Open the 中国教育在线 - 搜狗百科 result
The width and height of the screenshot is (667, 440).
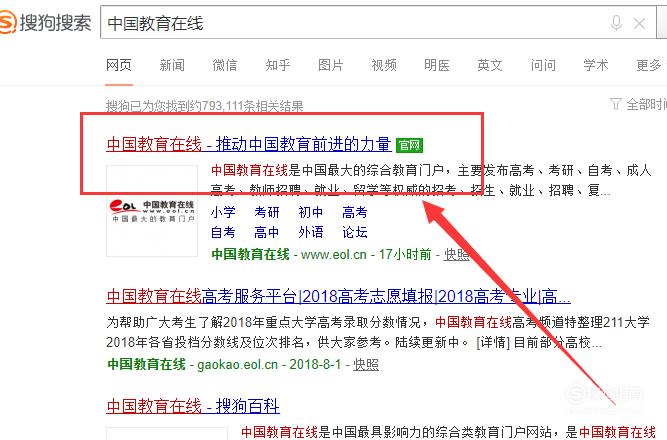point(193,406)
